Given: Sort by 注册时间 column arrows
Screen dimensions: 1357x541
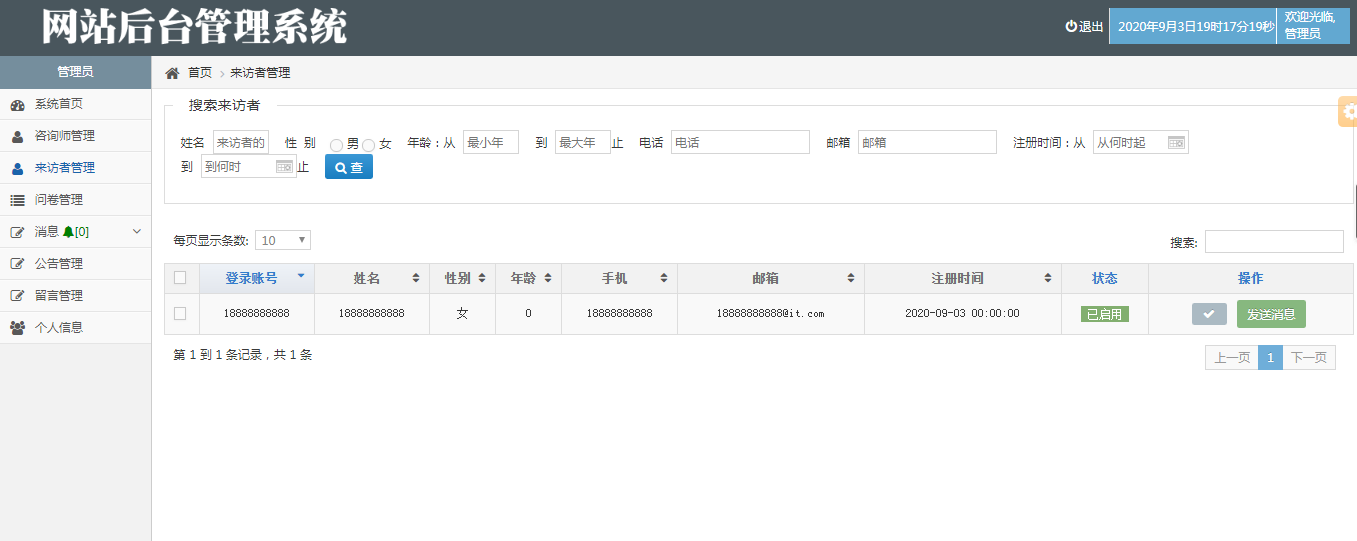Looking at the screenshot, I should 1048,279.
